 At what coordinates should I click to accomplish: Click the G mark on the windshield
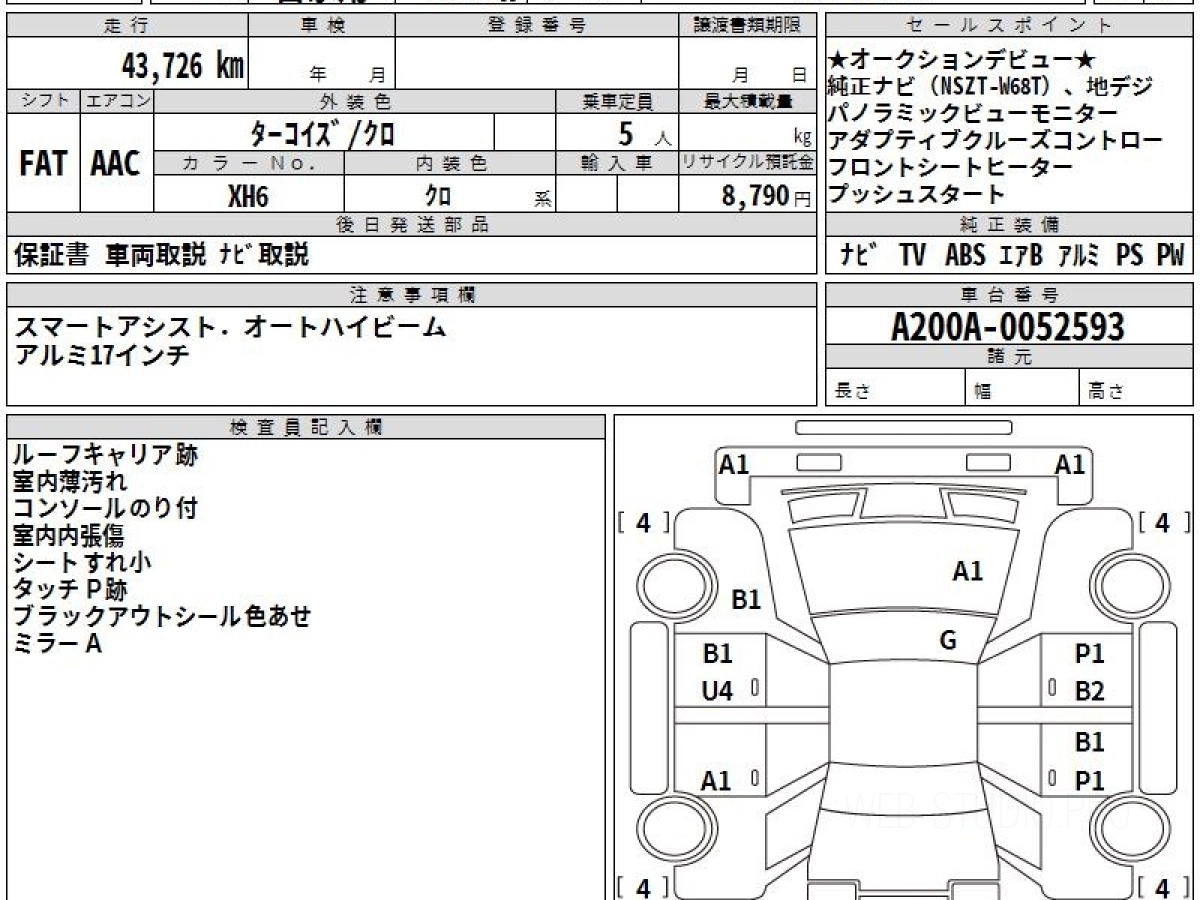(x=948, y=641)
